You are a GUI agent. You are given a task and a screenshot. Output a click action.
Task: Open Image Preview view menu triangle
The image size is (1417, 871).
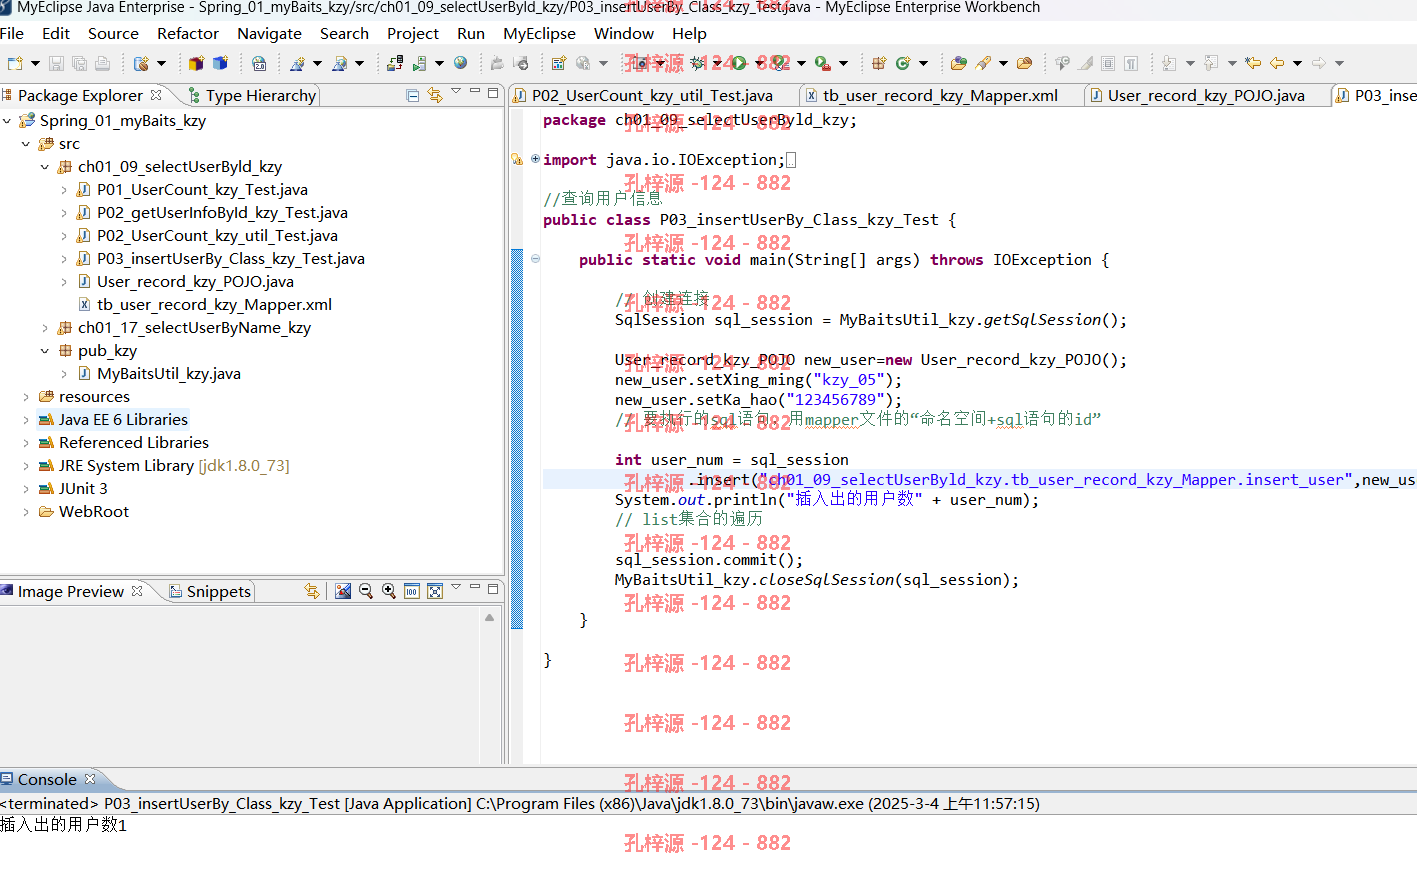pyautogui.click(x=456, y=587)
